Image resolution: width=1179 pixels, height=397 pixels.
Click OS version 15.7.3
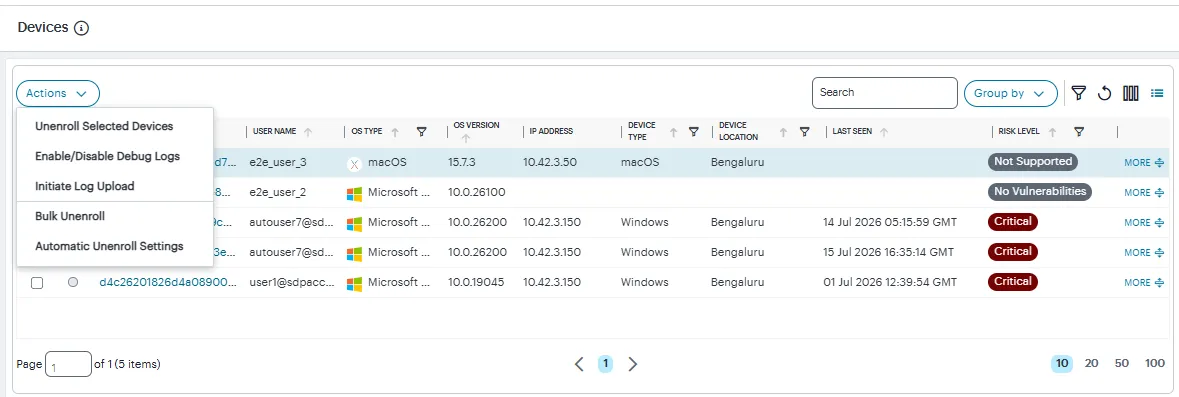(463, 162)
